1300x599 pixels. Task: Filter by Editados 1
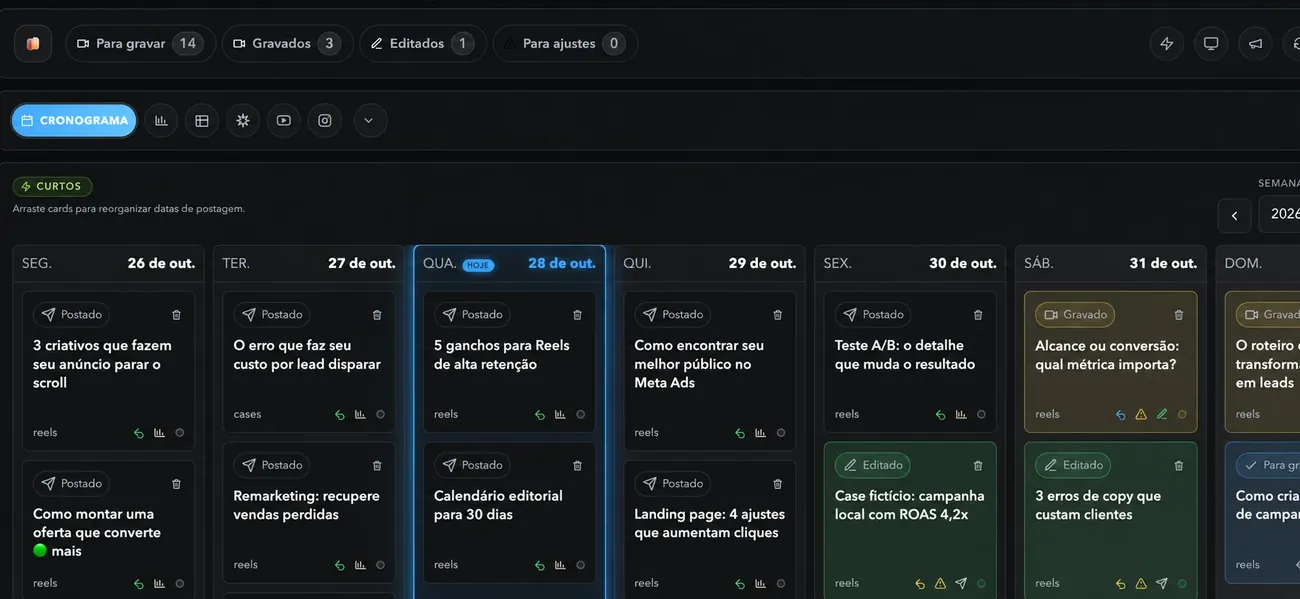(x=423, y=44)
